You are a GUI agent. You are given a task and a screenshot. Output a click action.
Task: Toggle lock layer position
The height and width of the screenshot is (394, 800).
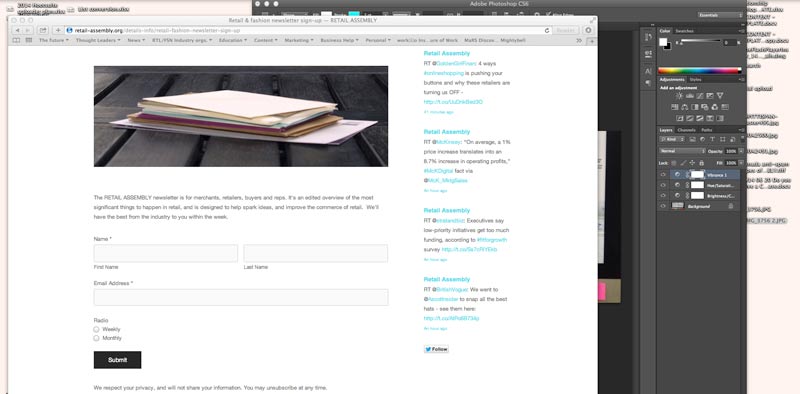692,163
